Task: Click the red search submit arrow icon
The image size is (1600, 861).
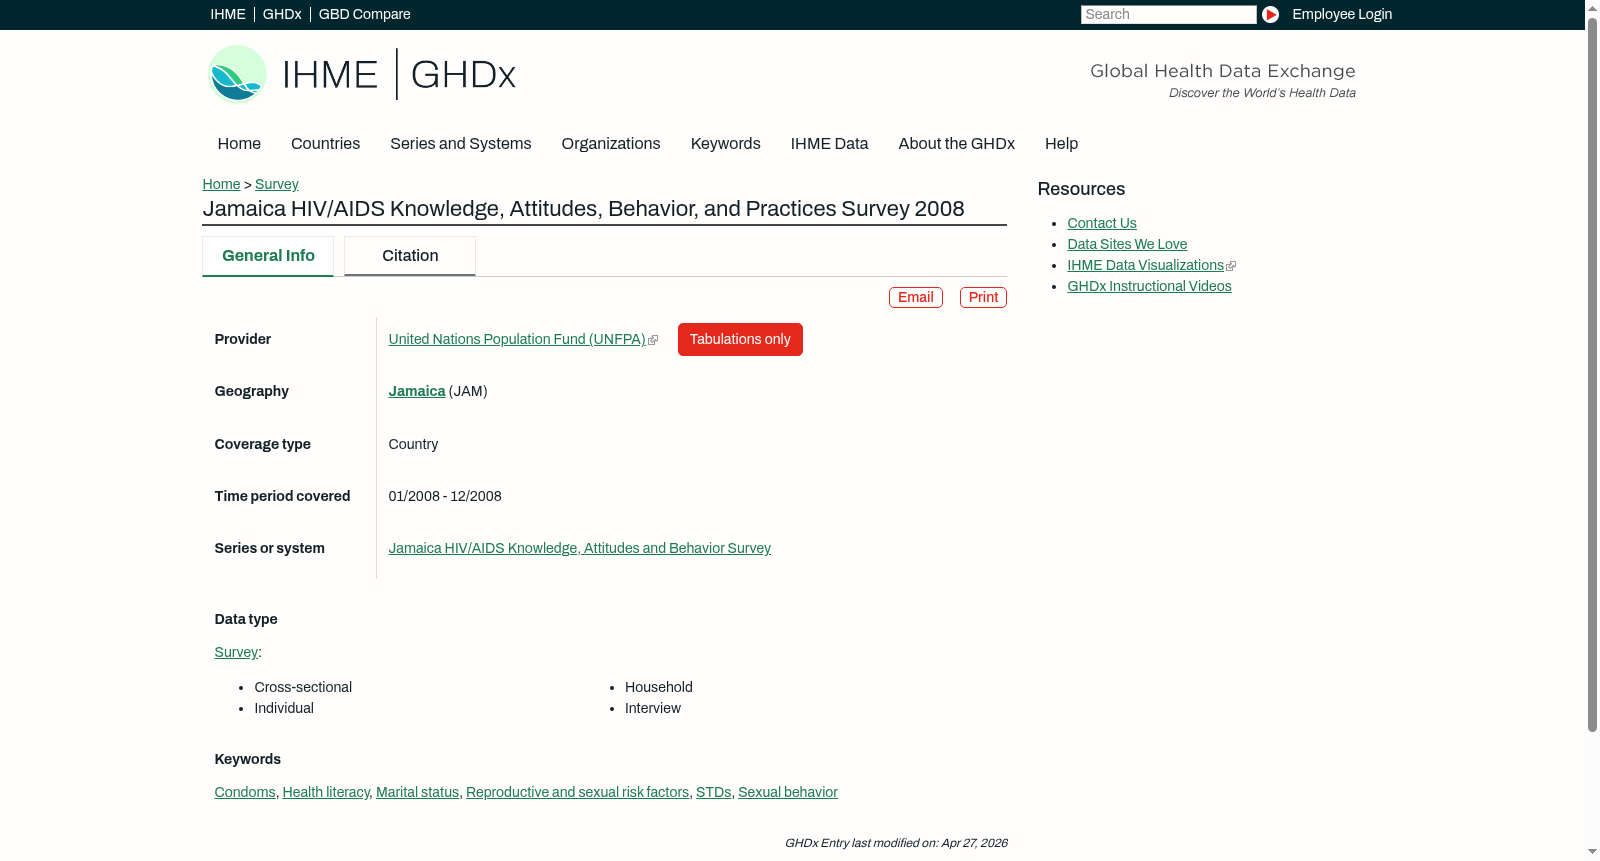Action: (x=1270, y=14)
